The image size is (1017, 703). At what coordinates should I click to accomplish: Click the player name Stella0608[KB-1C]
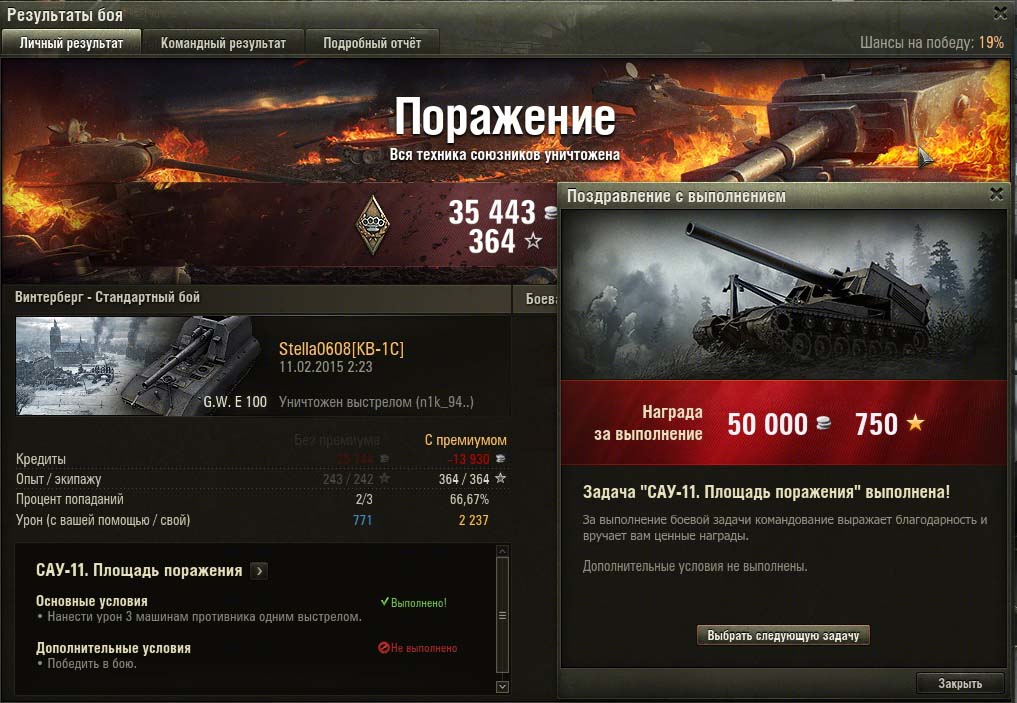(341, 349)
